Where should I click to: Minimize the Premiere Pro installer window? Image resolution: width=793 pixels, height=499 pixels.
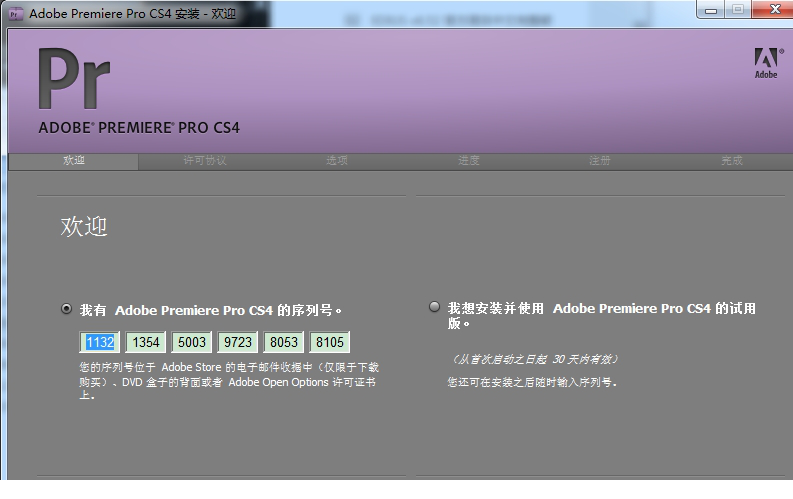[x=711, y=10]
